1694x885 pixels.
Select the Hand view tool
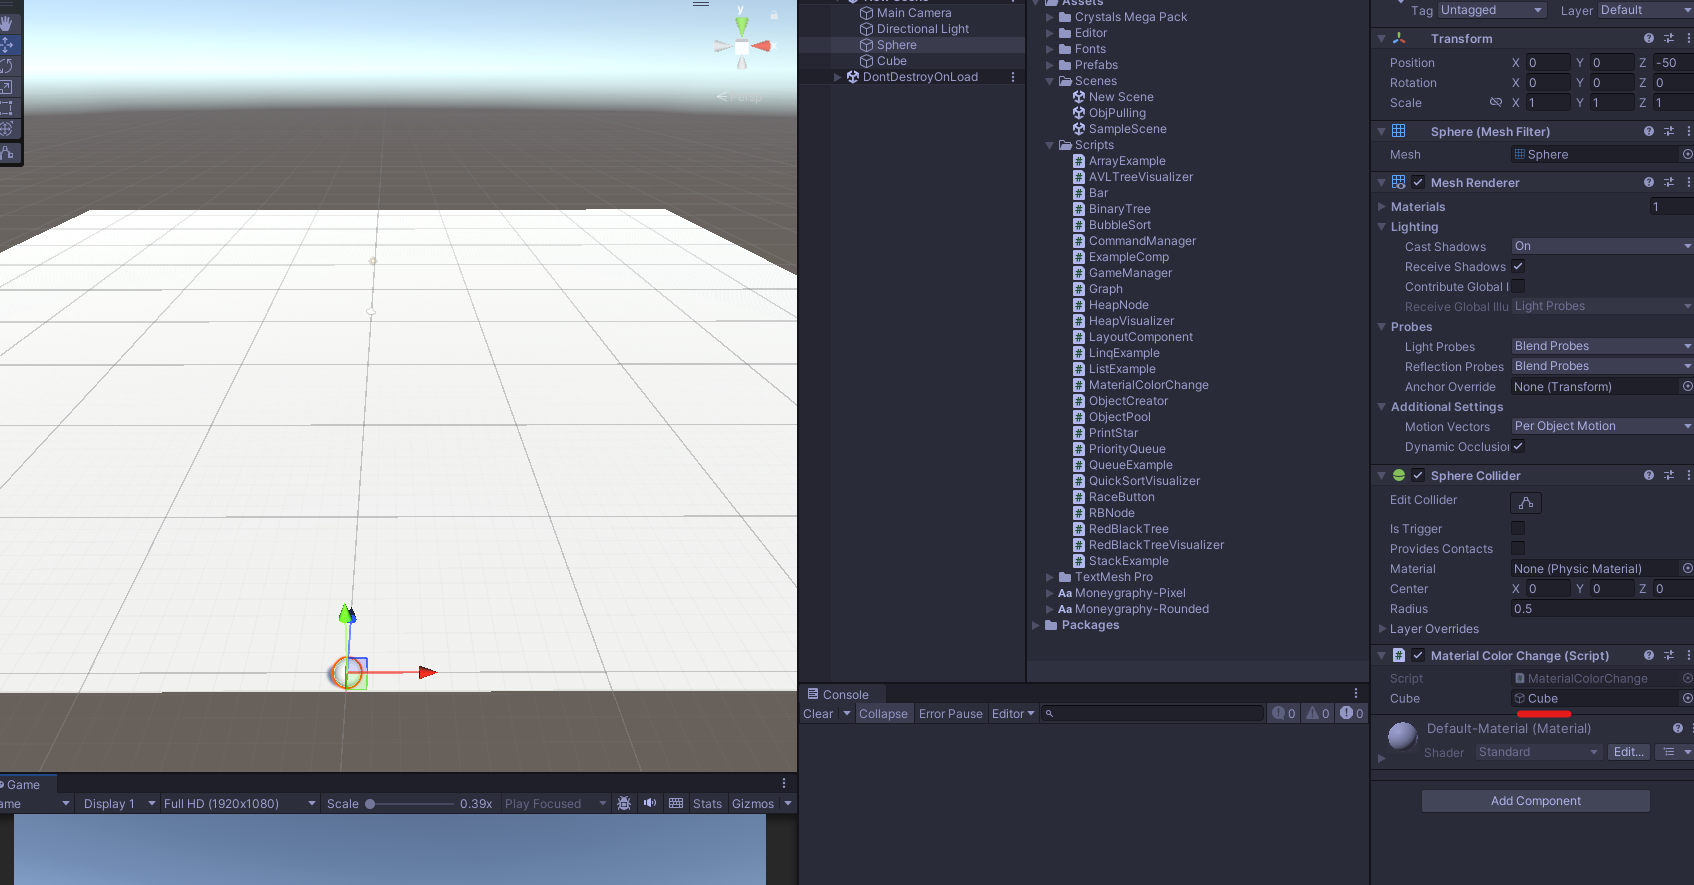(6, 24)
